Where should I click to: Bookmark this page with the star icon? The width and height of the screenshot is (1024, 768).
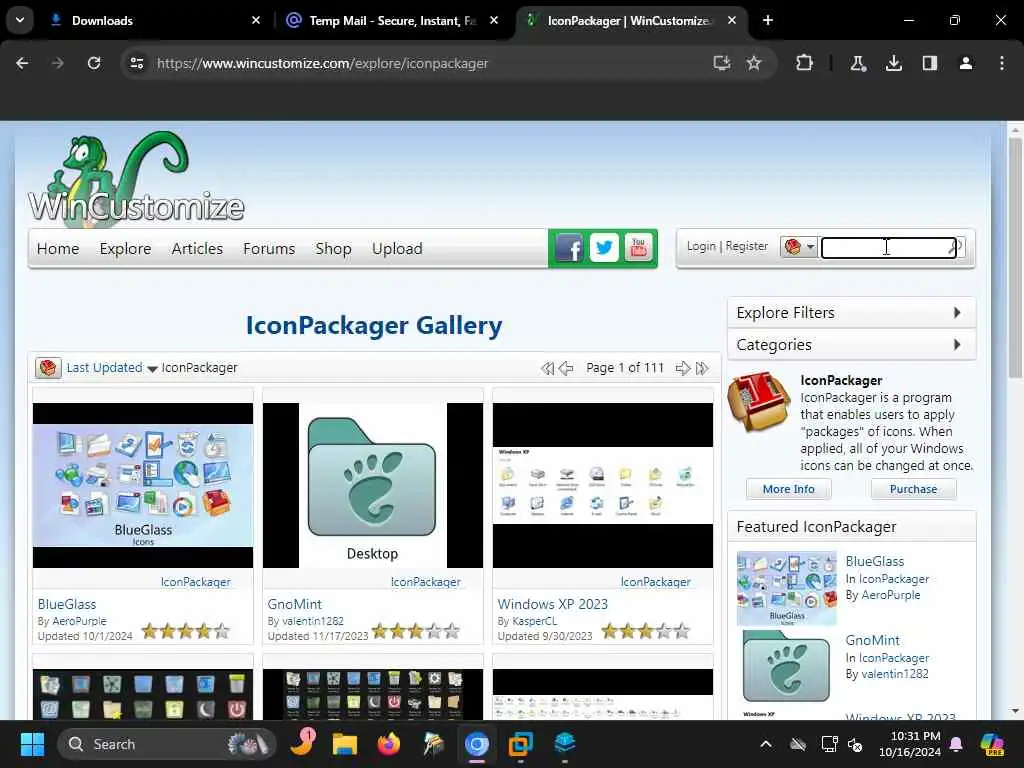[x=754, y=63]
